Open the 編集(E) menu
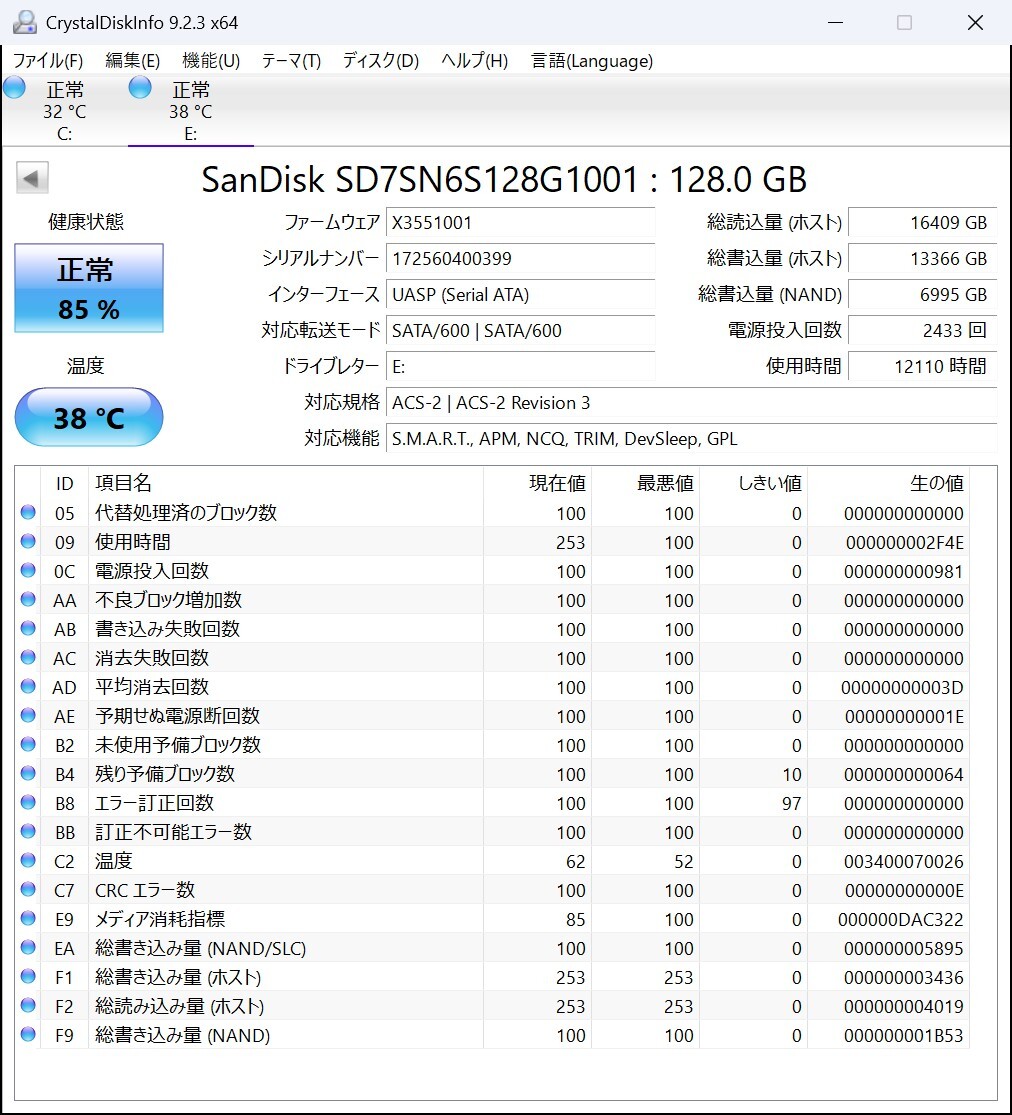Screen dimensions: 1012x1115 [132, 60]
